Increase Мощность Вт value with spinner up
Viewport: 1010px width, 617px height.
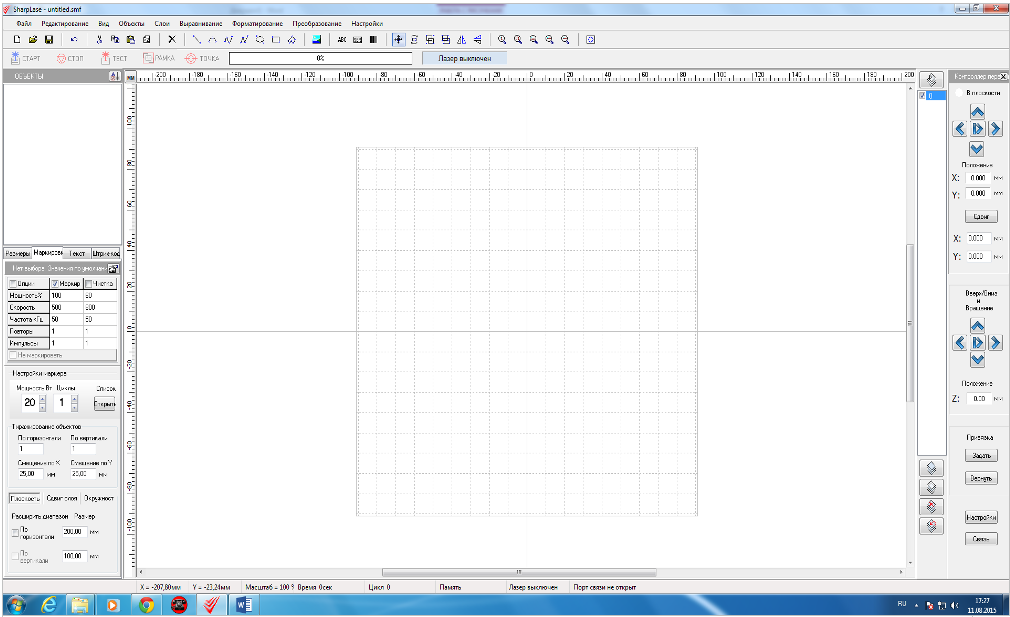coord(42,398)
